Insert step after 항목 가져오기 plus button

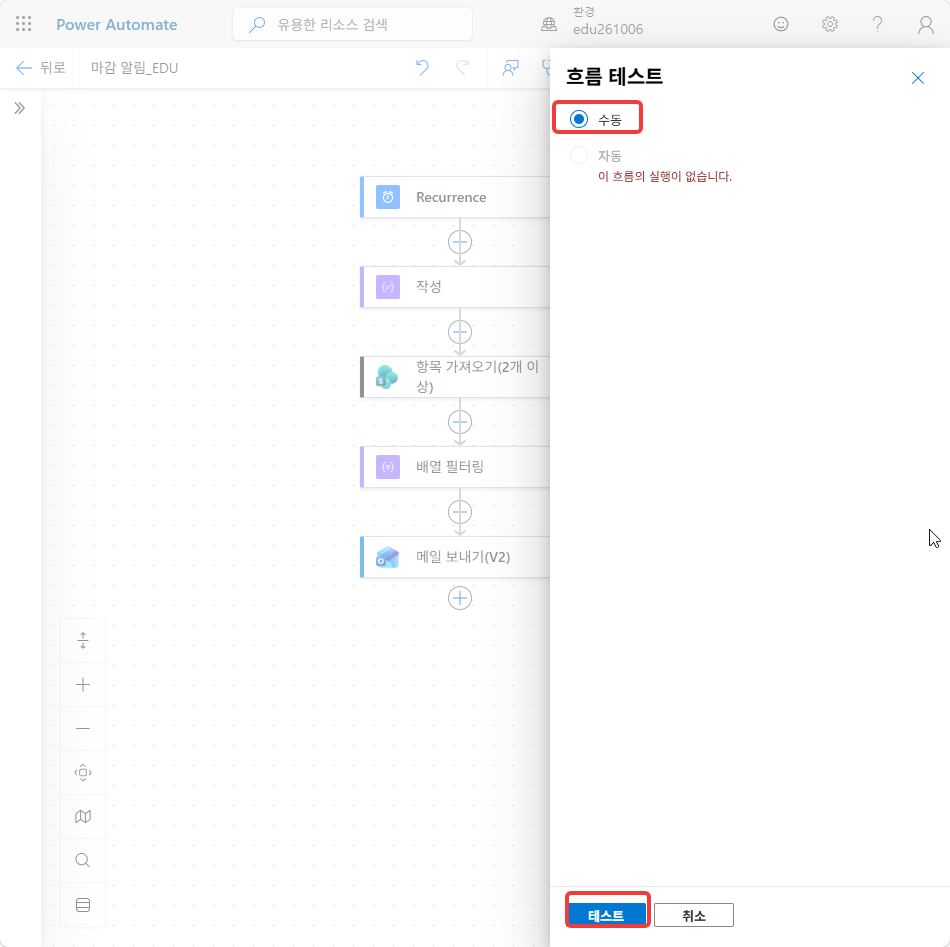click(x=460, y=422)
